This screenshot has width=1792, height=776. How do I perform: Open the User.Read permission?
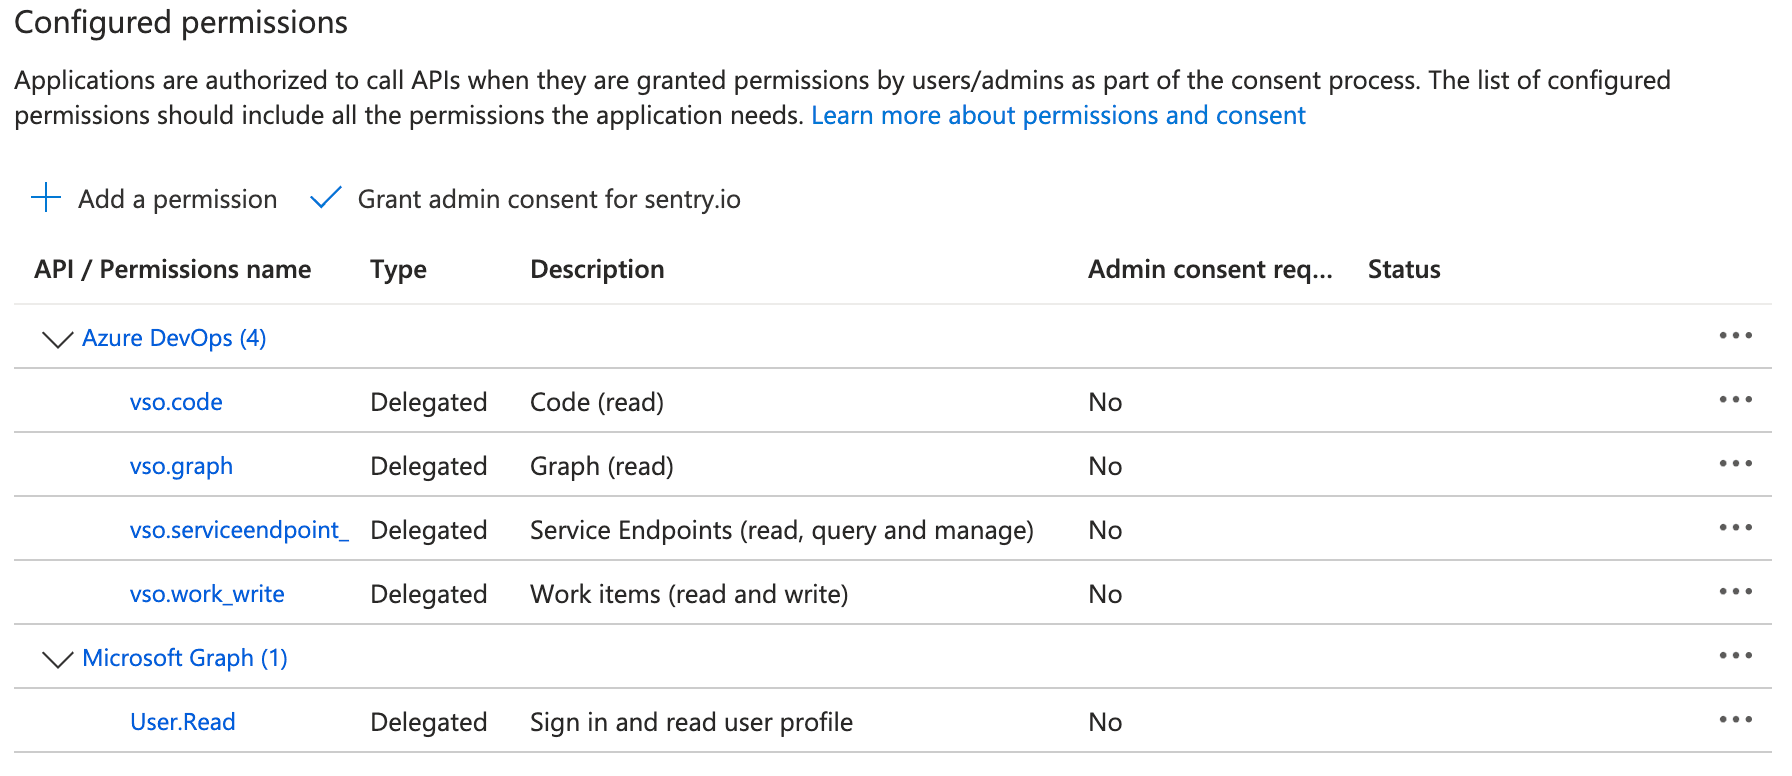(x=183, y=722)
